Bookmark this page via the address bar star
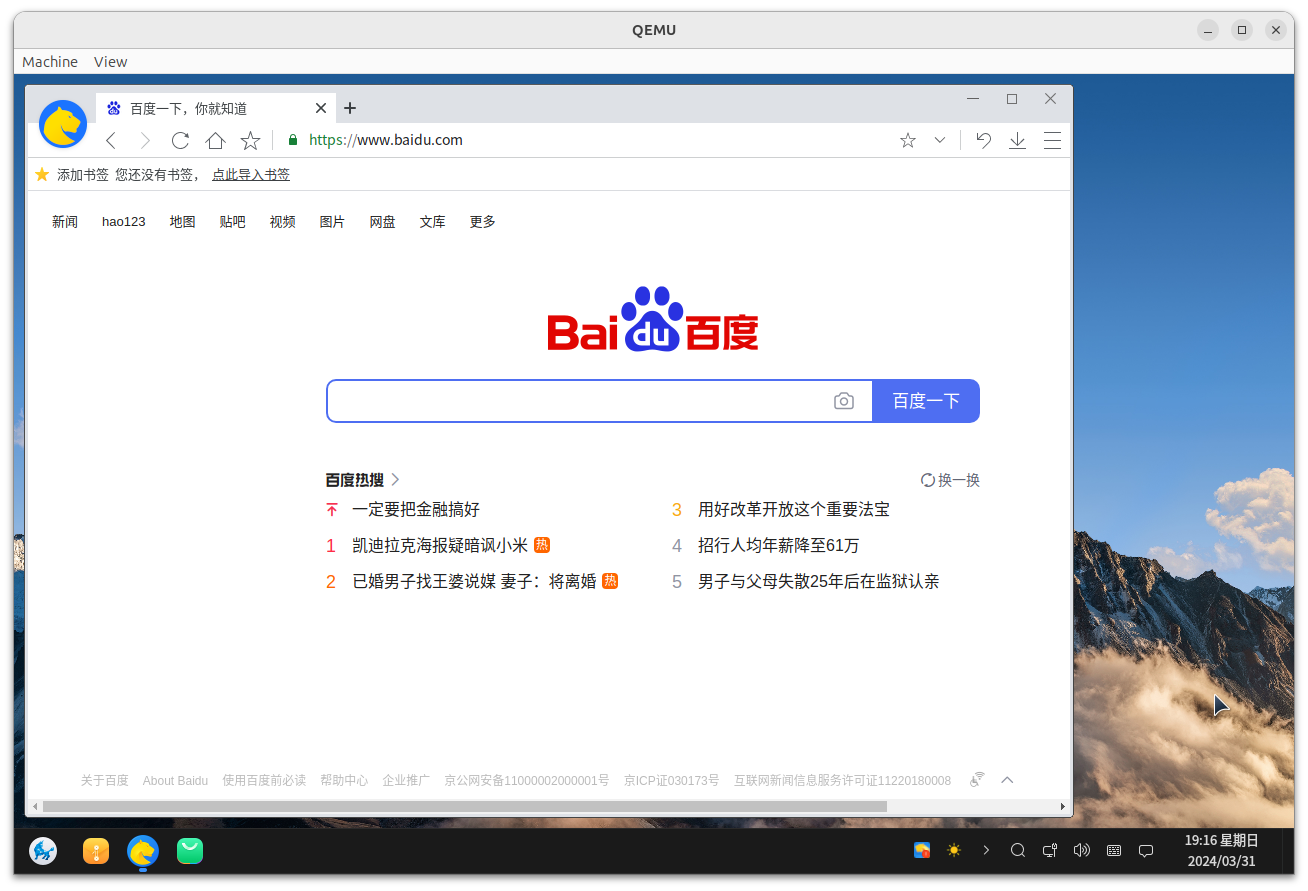This screenshot has height=891, width=1308. (908, 141)
